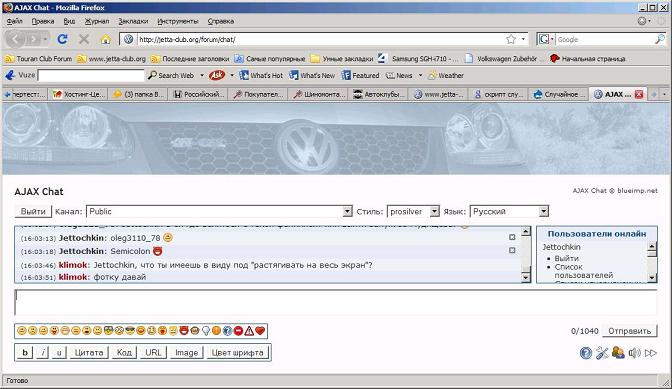Reload the page with refresh icon
The width and height of the screenshot is (672, 389).
[63, 39]
